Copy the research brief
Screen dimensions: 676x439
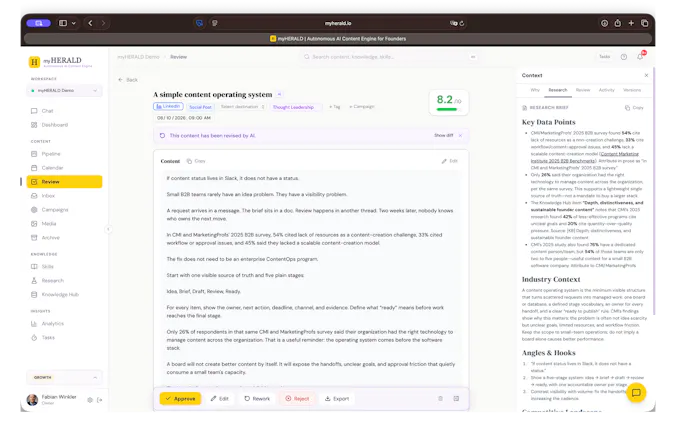pos(634,107)
